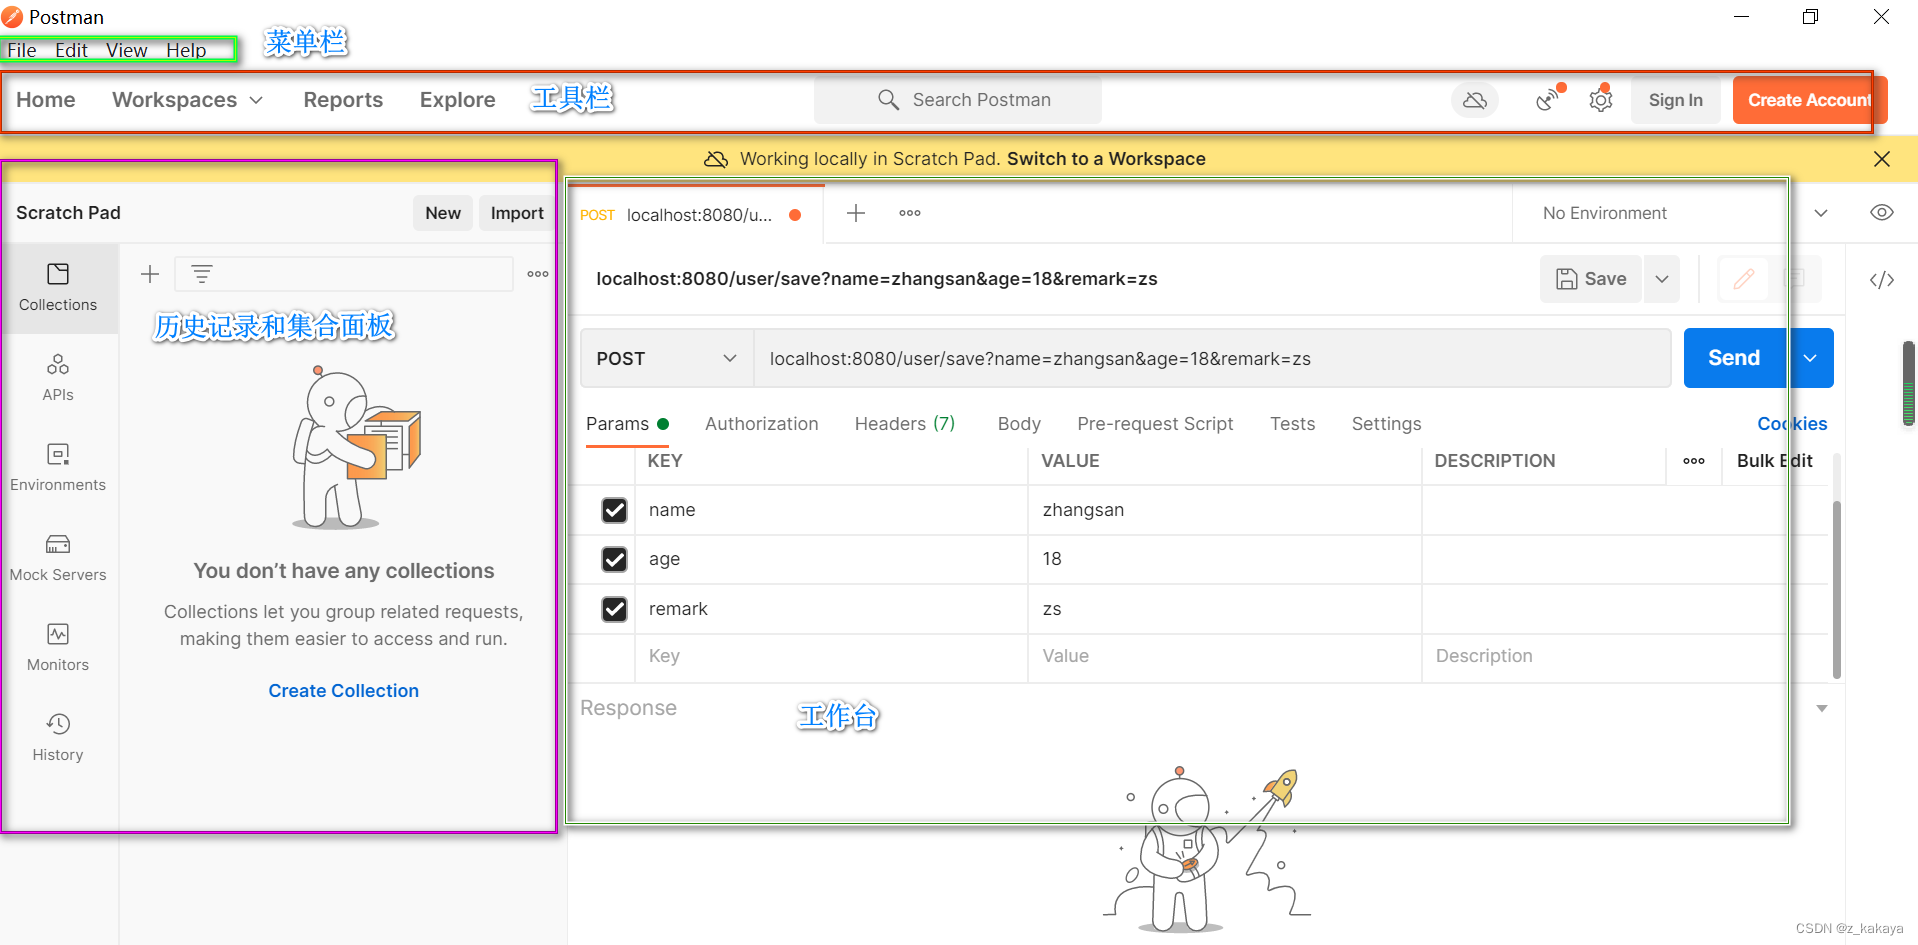Image resolution: width=1918 pixels, height=945 pixels.
Task: Open the No Environment selector
Action: pos(1685,213)
